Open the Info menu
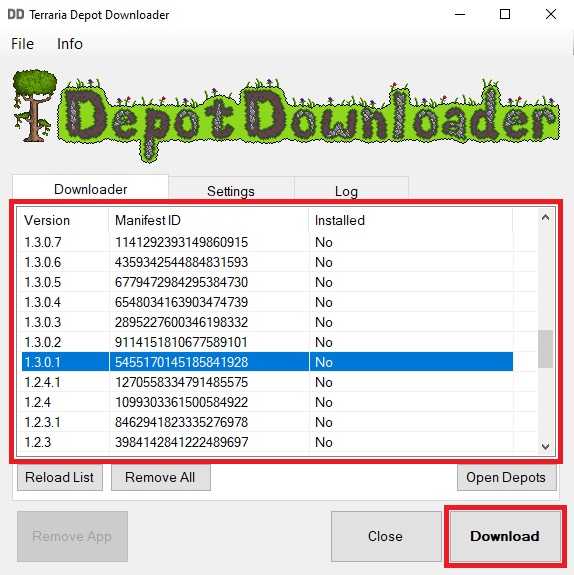Viewport: 574px width, 575px height. point(70,44)
